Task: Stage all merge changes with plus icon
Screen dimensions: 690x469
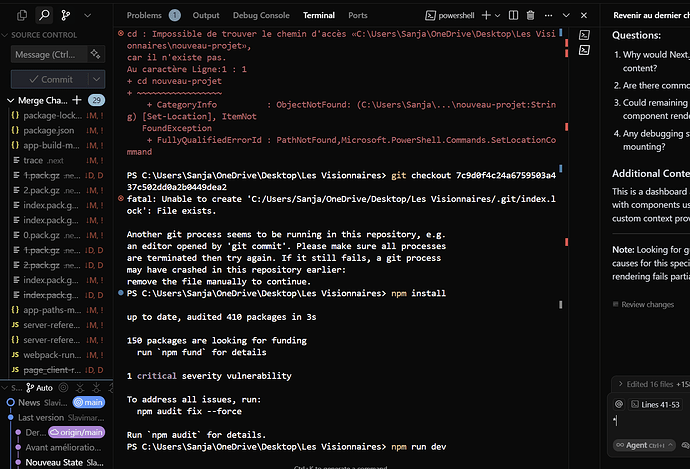Action: tap(77, 100)
